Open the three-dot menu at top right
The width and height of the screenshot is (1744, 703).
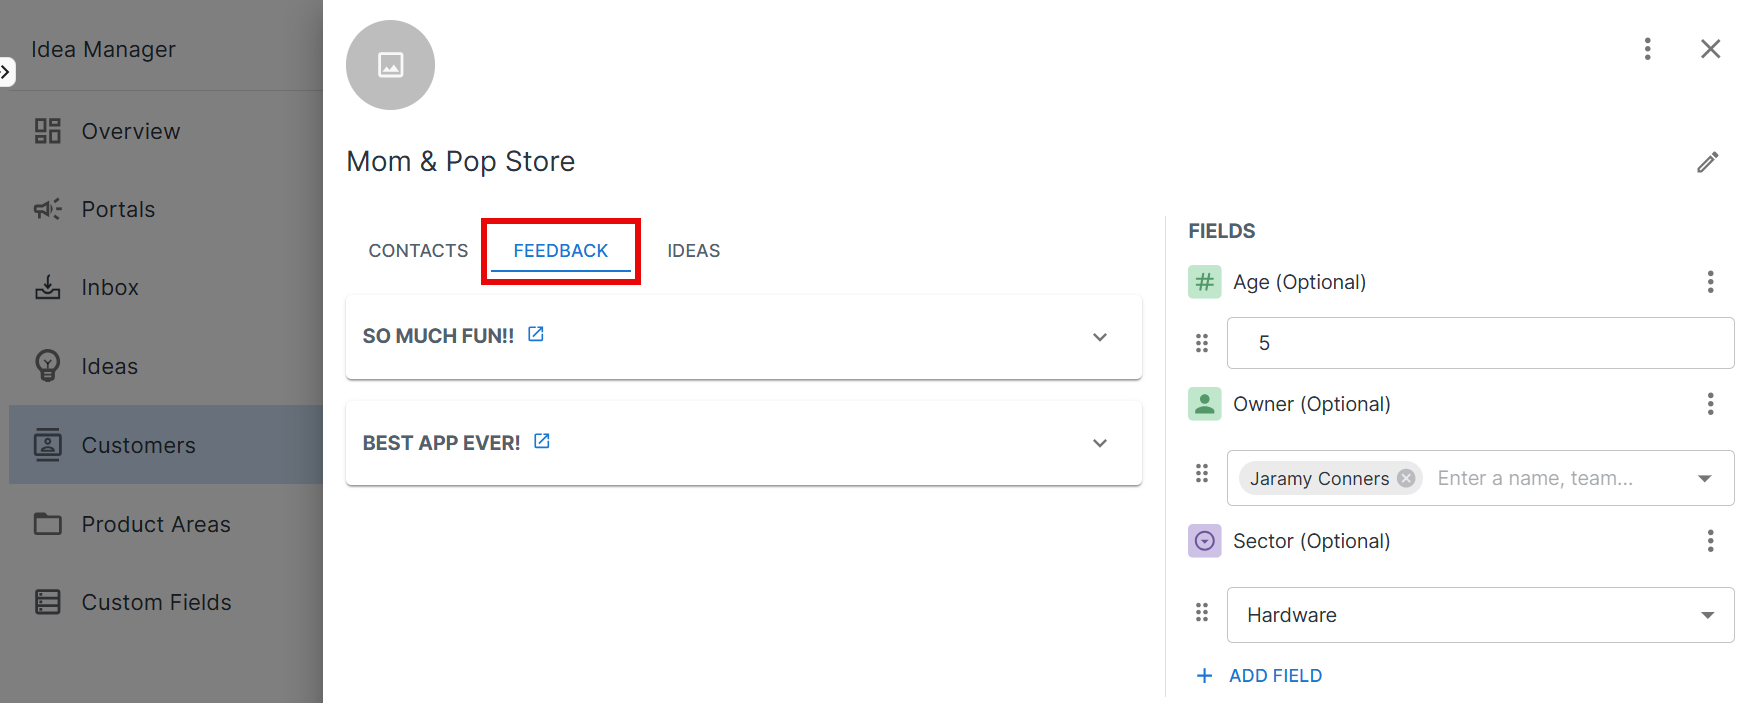(x=1647, y=49)
